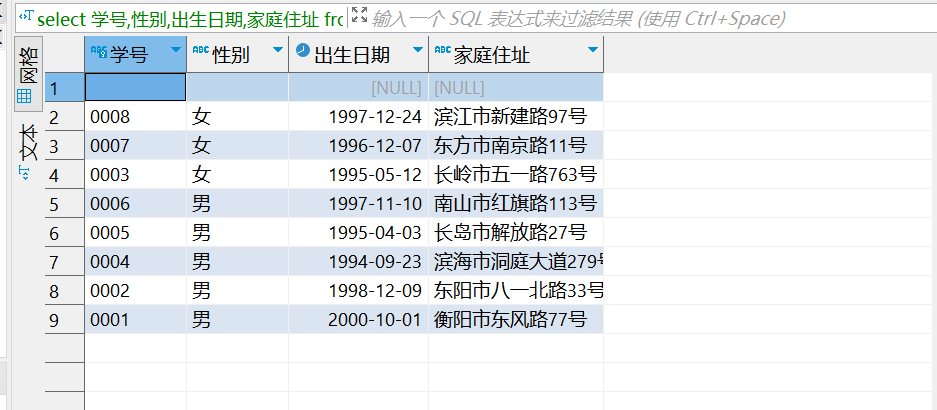Click date cell 1994-09-23

click(x=359, y=262)
